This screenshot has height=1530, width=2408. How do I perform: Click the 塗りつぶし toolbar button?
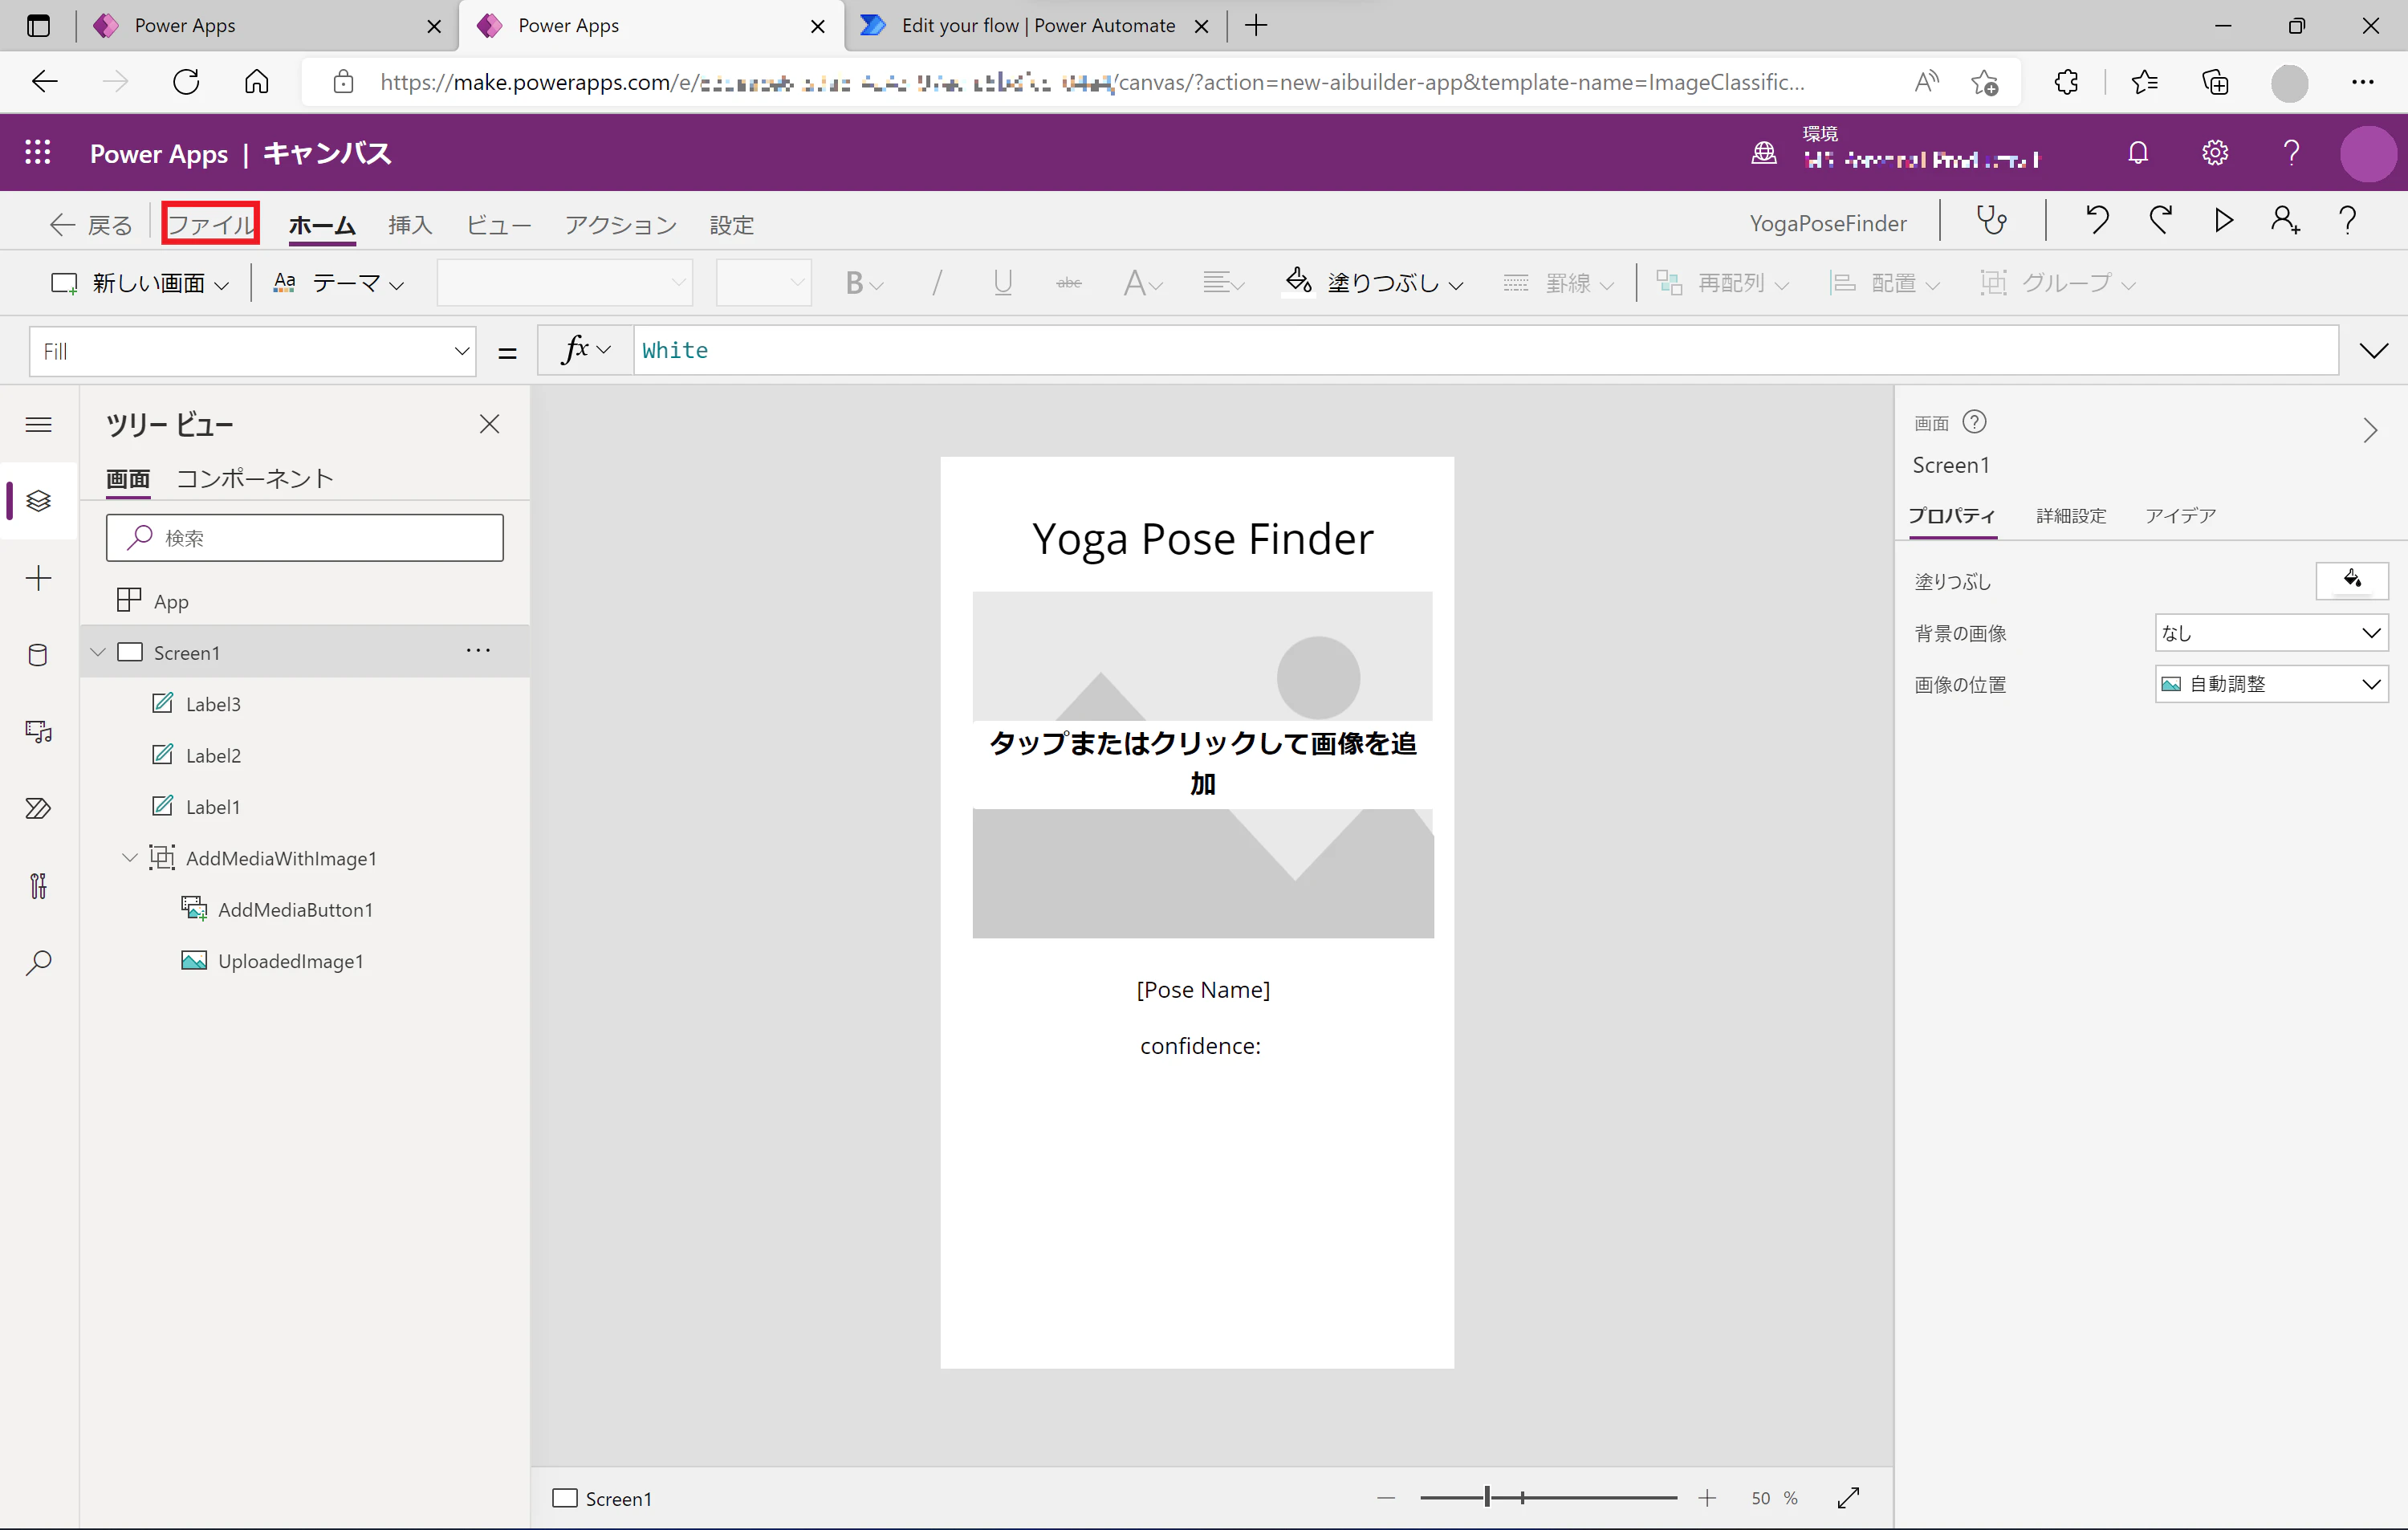point(1374,283)
